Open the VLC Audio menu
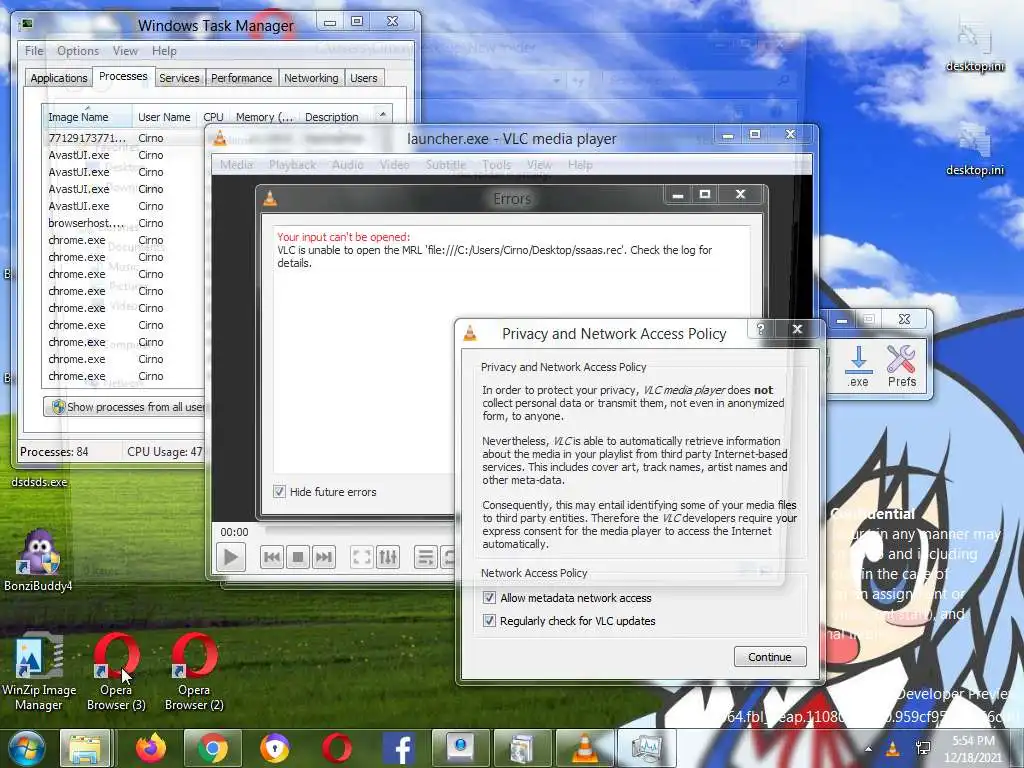 (x=347, y=165)
